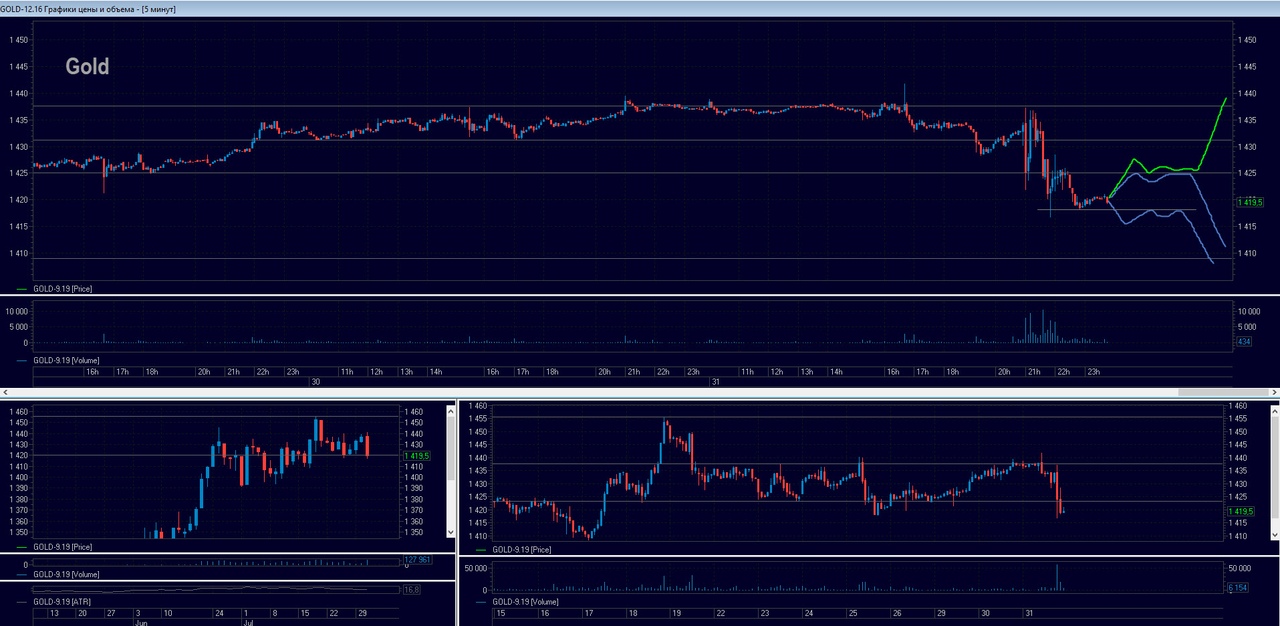Click the green 1 419,5 price tag on top chart
This screenshot has height=626, width=1280.
(1250, 202)
